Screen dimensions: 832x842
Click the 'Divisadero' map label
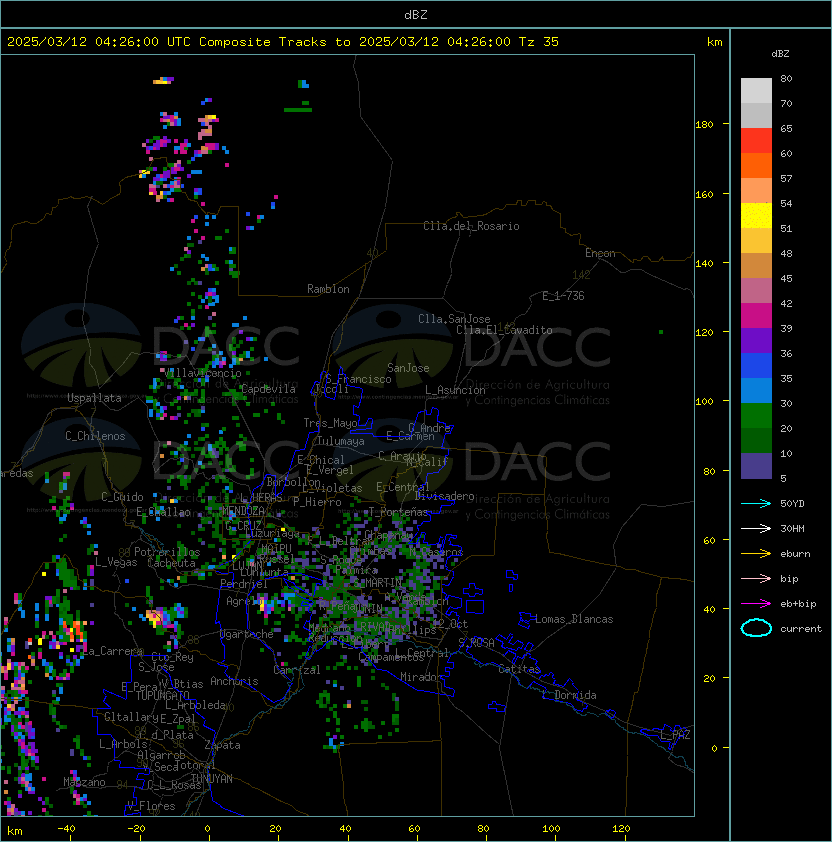[445, 496]
